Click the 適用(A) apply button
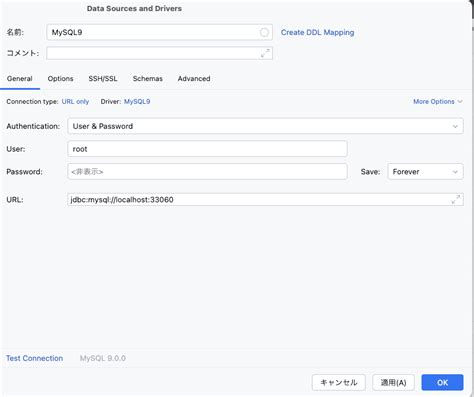474x397 pixels. (393, 382)
